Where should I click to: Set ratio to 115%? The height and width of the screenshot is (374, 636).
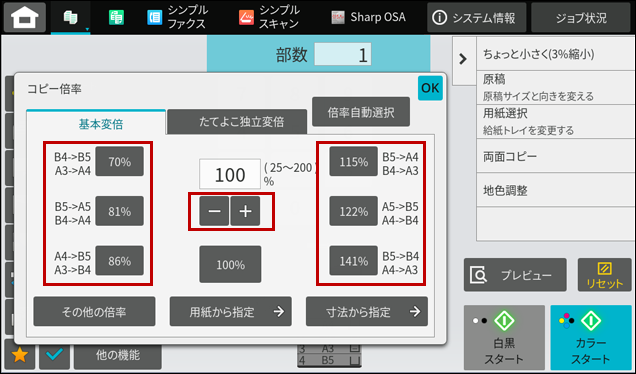(353, 161)
